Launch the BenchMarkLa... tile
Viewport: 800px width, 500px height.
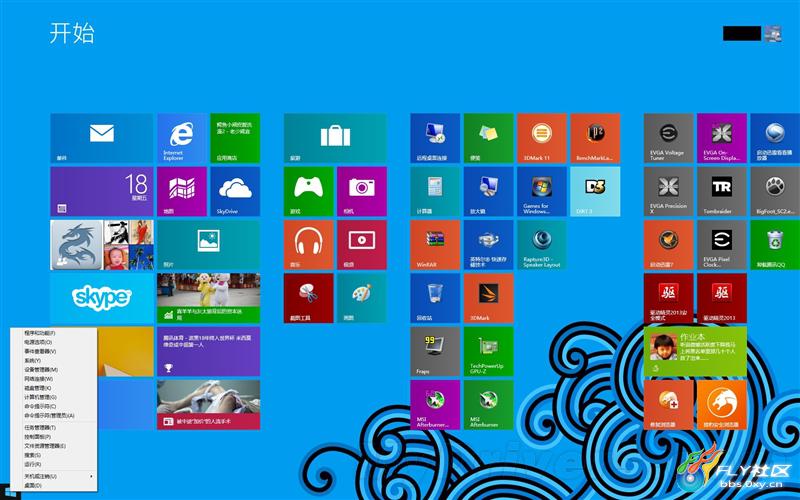tap(595, 138)
